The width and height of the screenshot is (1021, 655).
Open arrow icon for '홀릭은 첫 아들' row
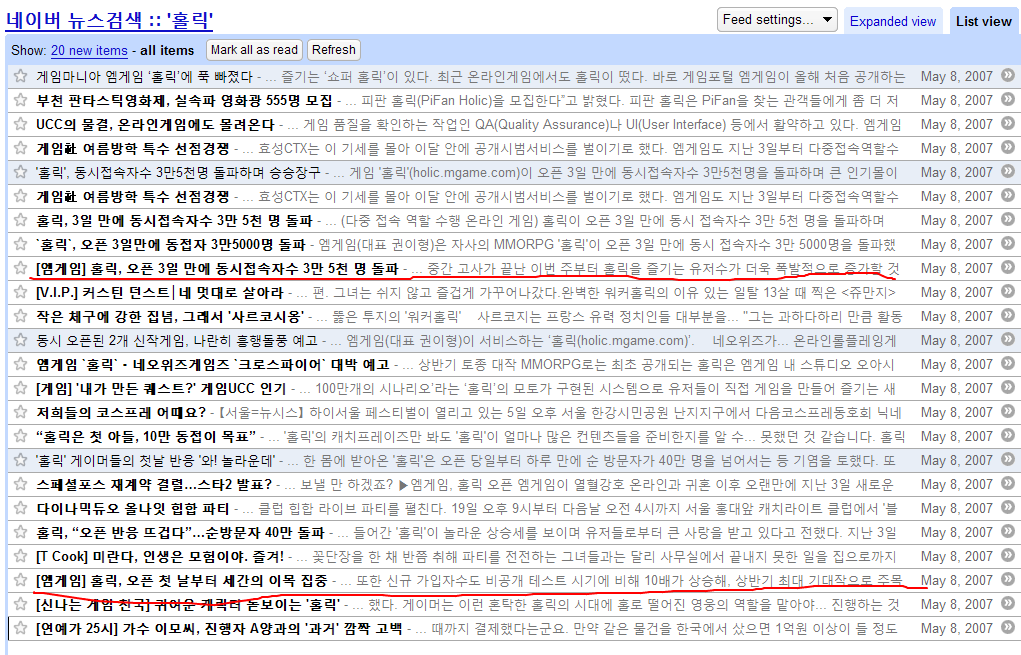click(1008, 436)
